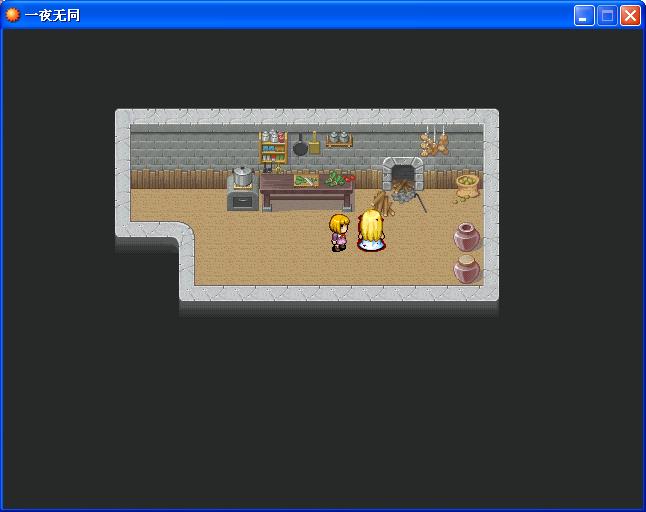Click the silver cooking pot on the stove
The height and width of the screenshot is (512, 646).
[x=243, y=176]
